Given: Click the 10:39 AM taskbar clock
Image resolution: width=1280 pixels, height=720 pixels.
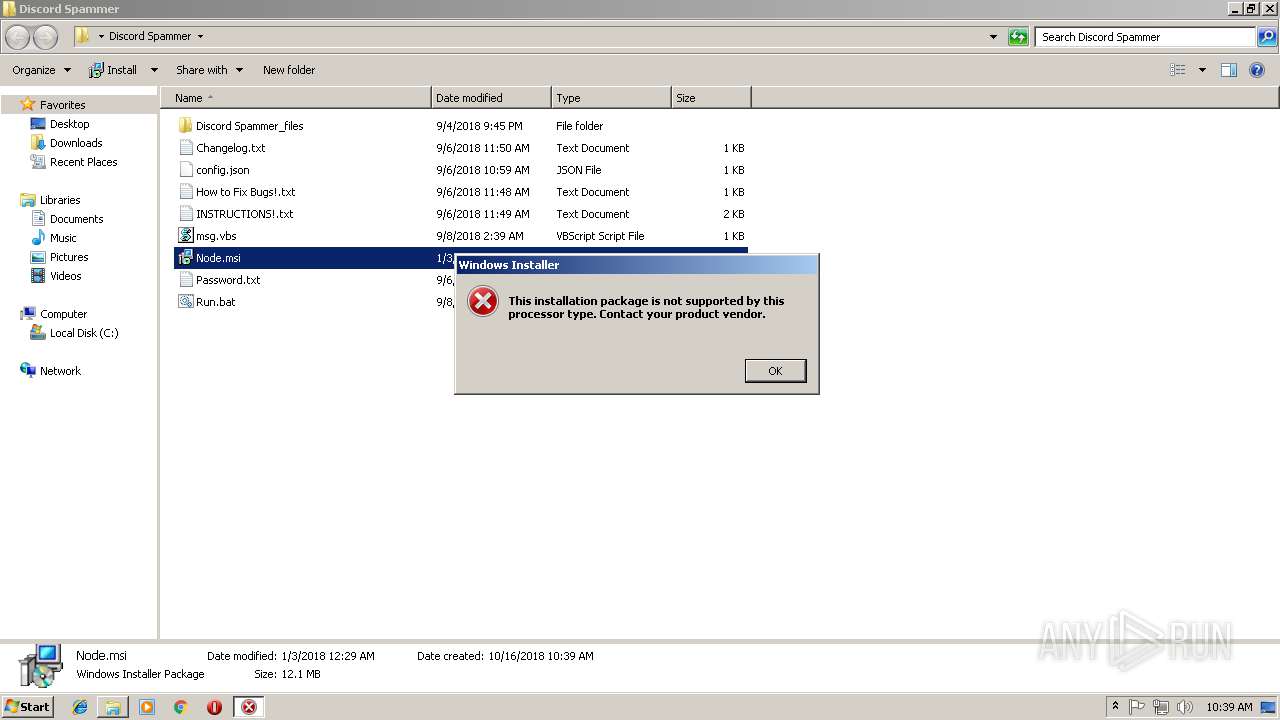Looking at the screenshot, I should (x=1229, y=707).
